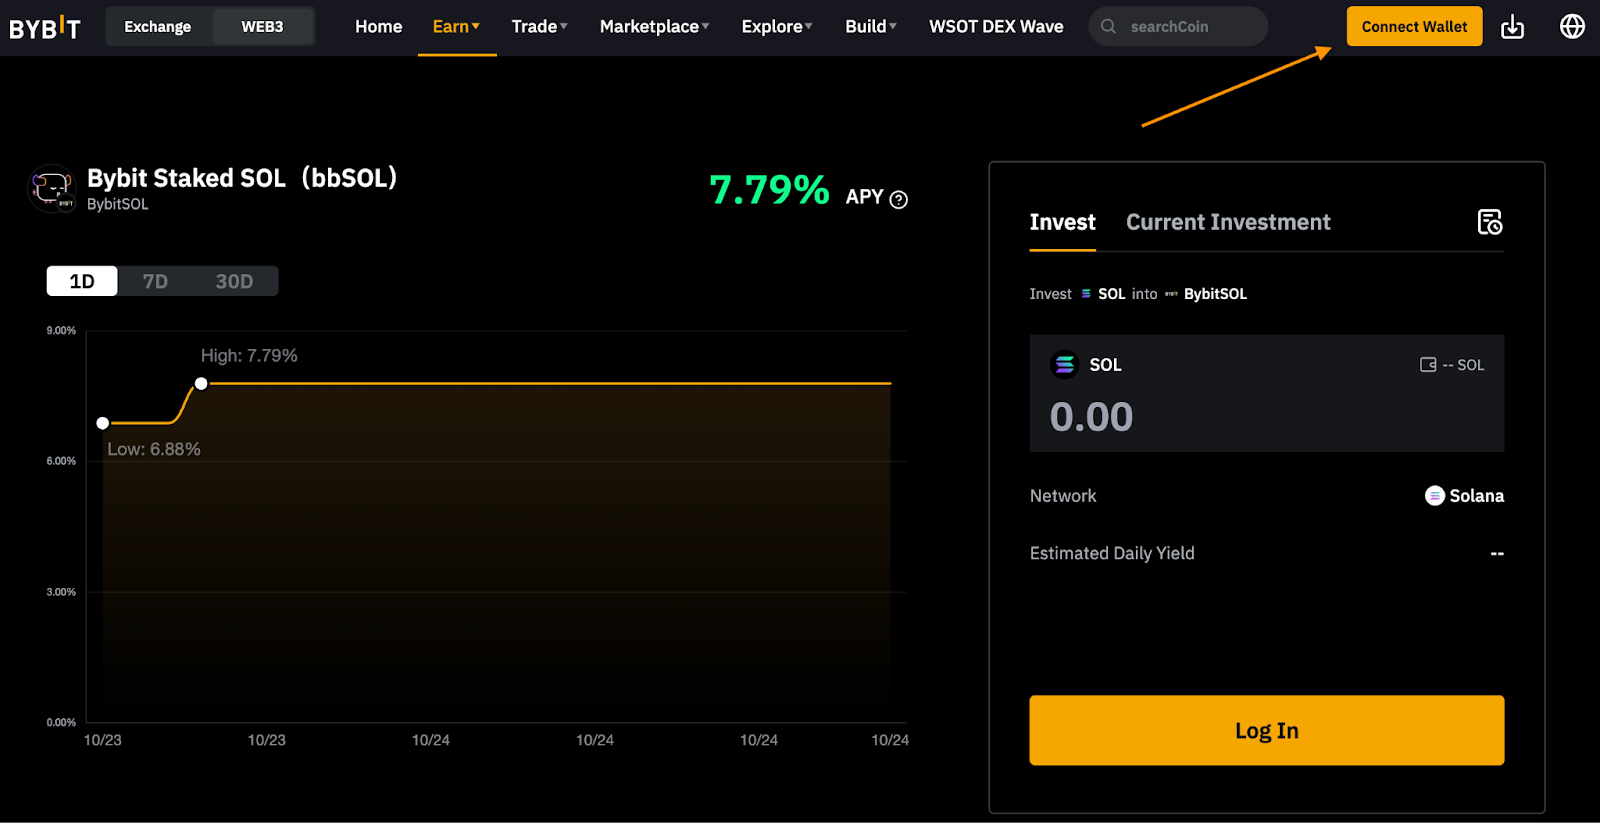Image resolution: width=1600 pixels, height=823 pixels.
Task: Switch to Current Investment tab
Action: pos(1228,222)
